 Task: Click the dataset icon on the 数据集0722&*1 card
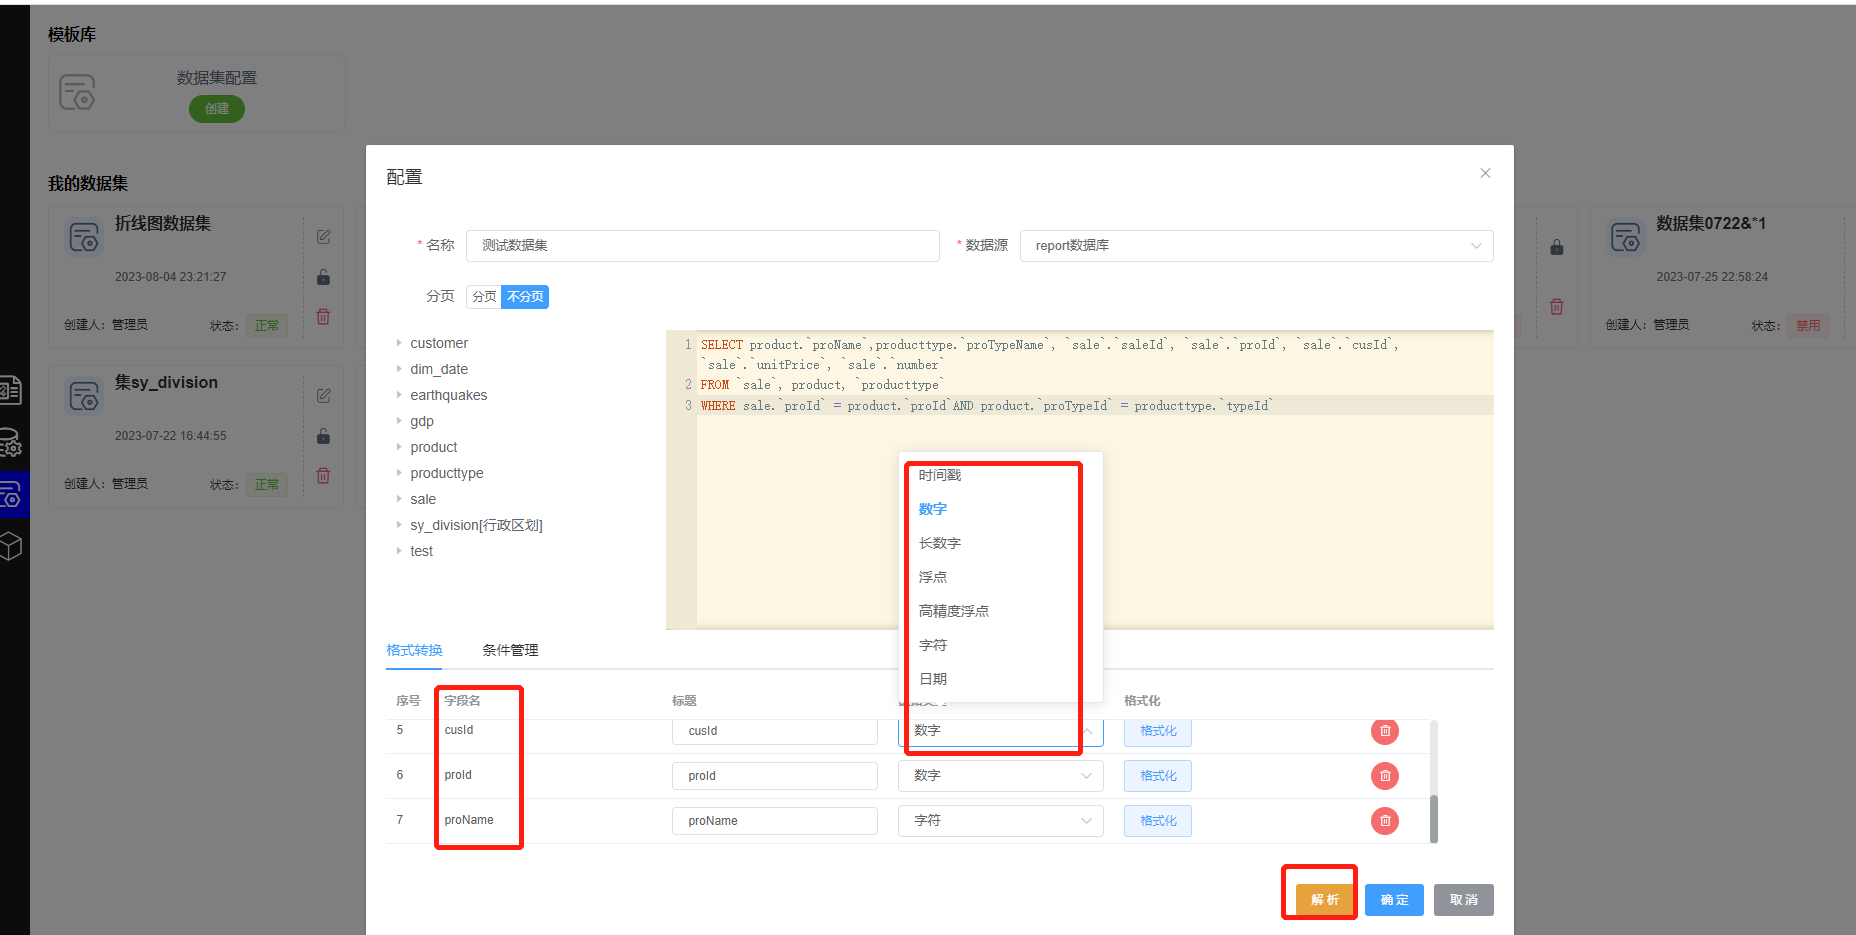[1626, 238]
